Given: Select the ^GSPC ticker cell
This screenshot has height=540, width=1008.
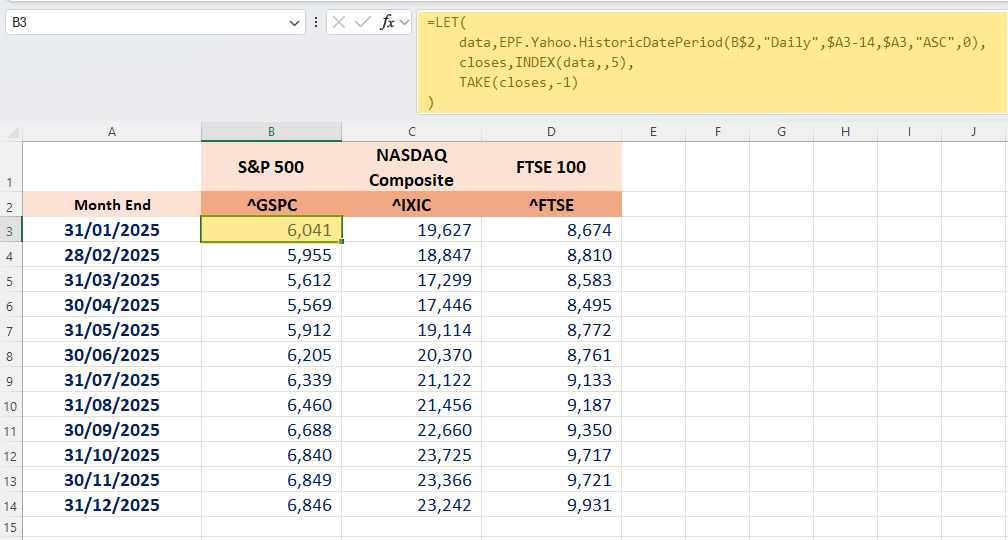Looking at the screenshot, I should pos(271,204).
